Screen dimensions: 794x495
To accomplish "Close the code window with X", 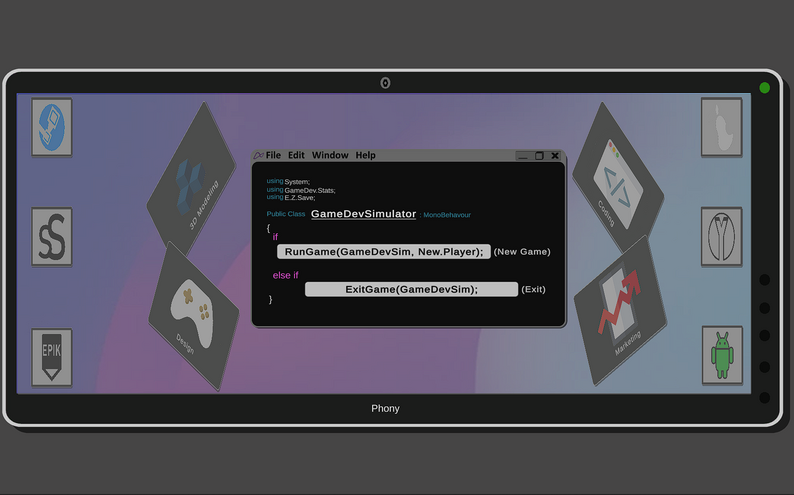I will [x=555, y=156].
